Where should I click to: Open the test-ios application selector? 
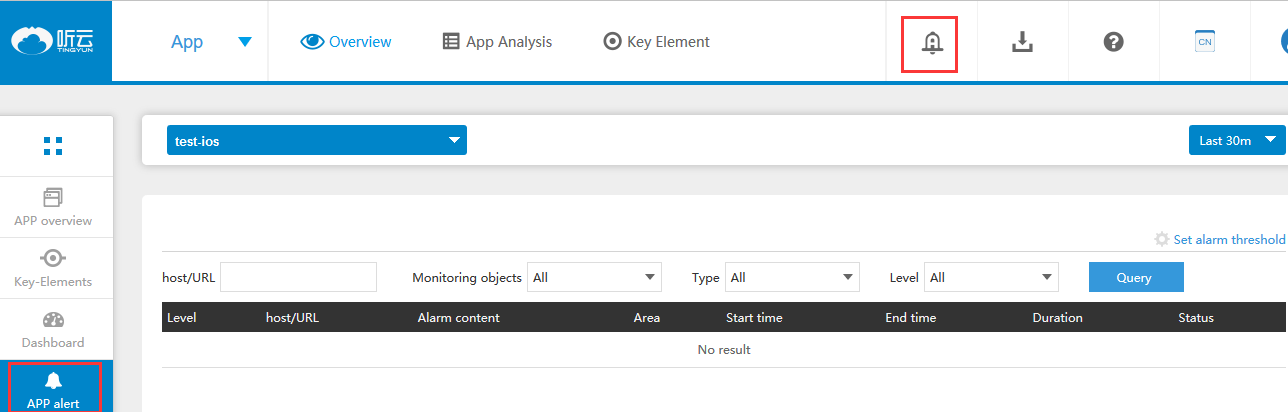click(316, 141)
